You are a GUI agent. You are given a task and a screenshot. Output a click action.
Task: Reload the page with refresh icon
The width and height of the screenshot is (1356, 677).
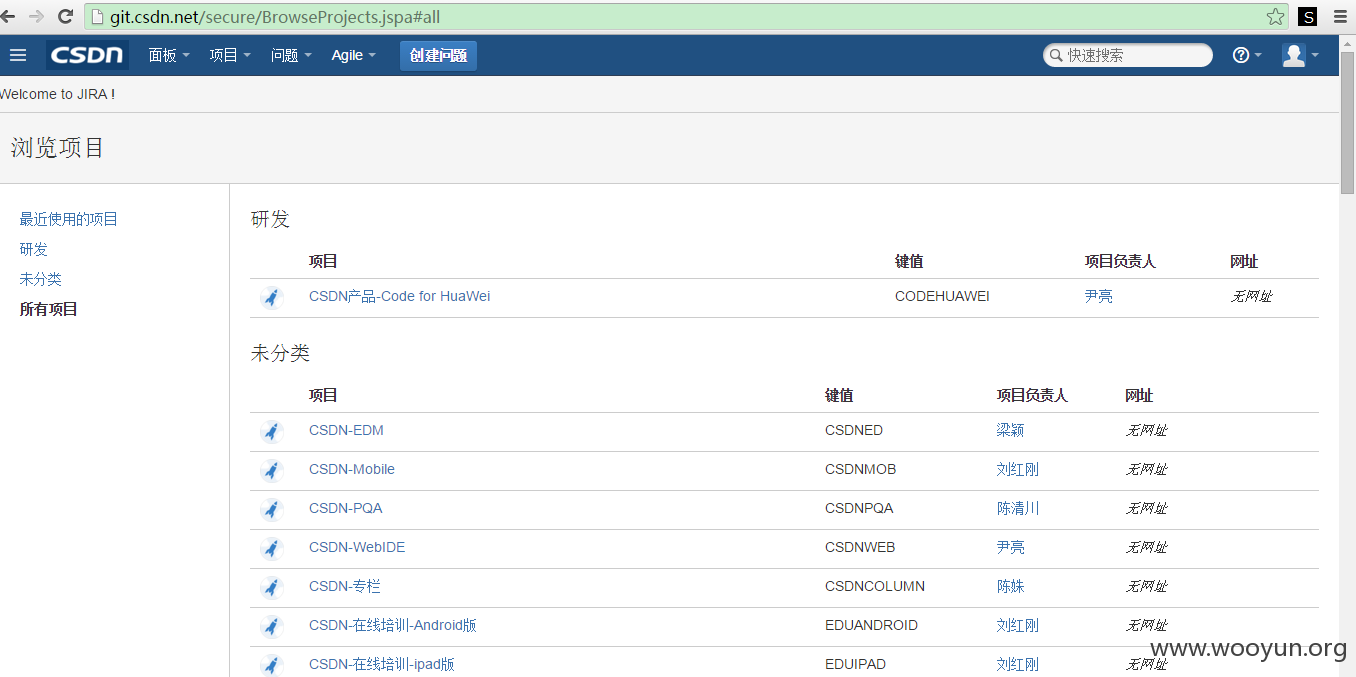pos(65,16)
